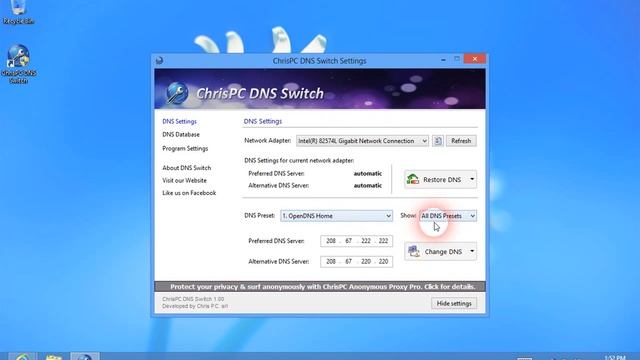Click the app icon in title bar

(159, 61)
